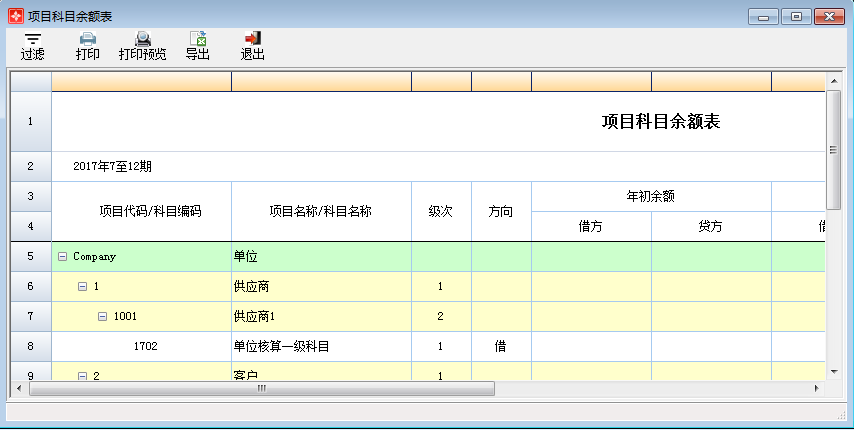Open Print Preview (打印预览)
The image size is (854, 430).
click(143, 39)
